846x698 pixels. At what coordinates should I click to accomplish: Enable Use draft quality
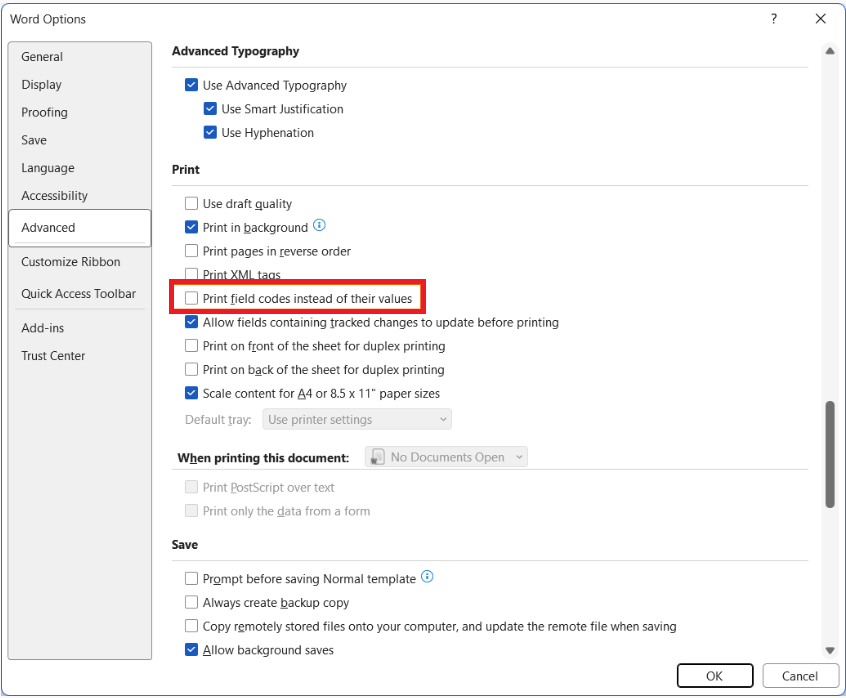(x=192, y=203)
